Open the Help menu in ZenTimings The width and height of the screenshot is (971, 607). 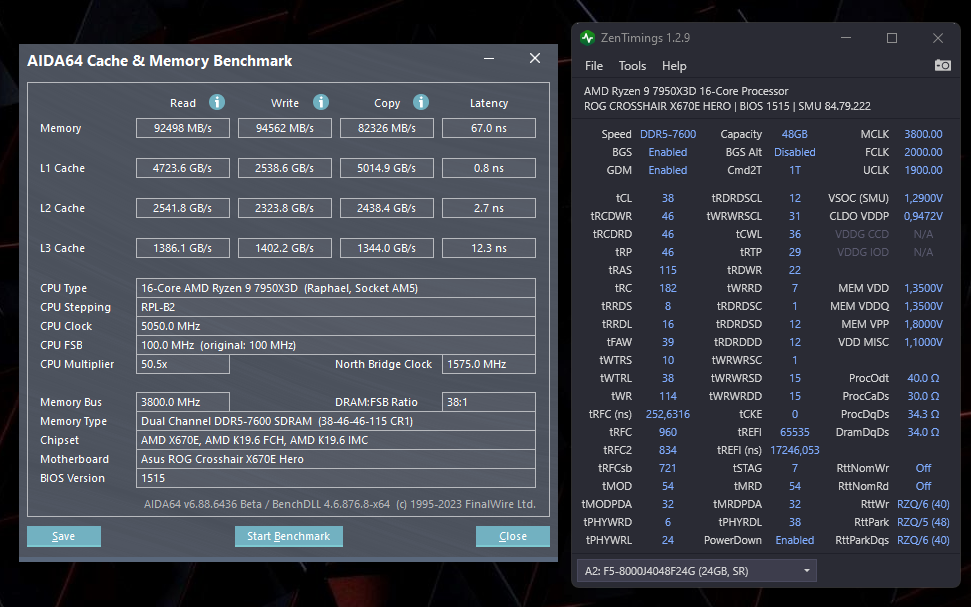(x=674, y=66)
